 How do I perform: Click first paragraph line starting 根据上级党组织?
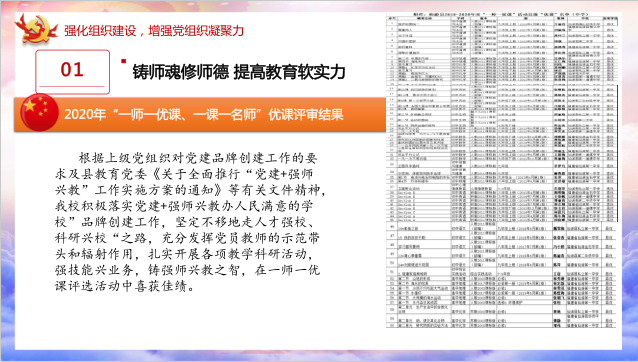click(198, 158)
